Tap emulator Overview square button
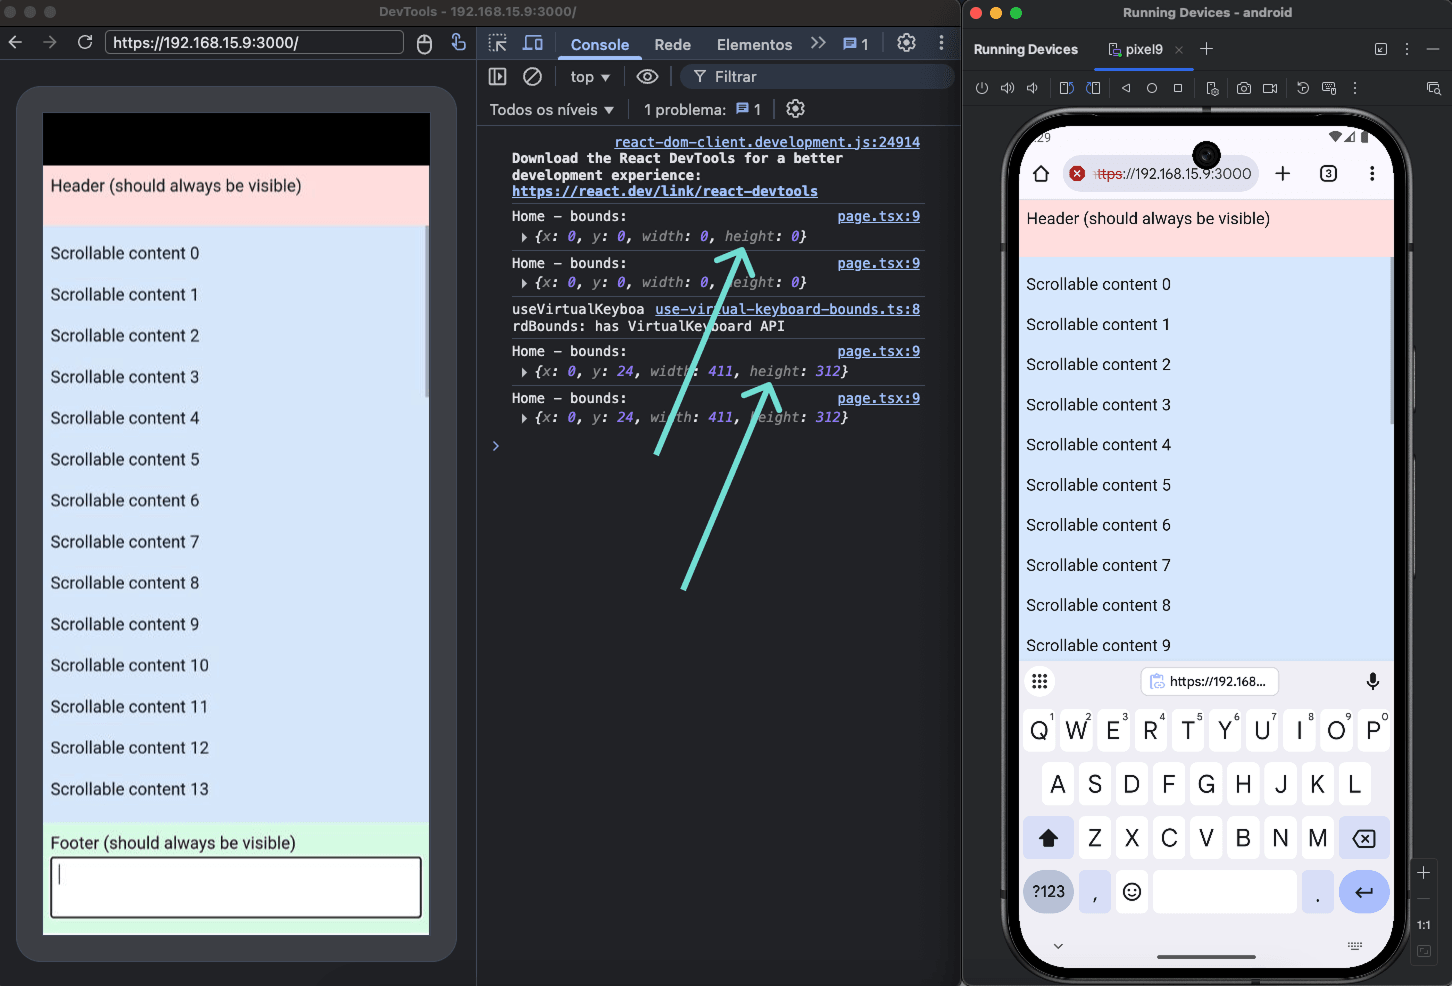 click(1178, 88)
